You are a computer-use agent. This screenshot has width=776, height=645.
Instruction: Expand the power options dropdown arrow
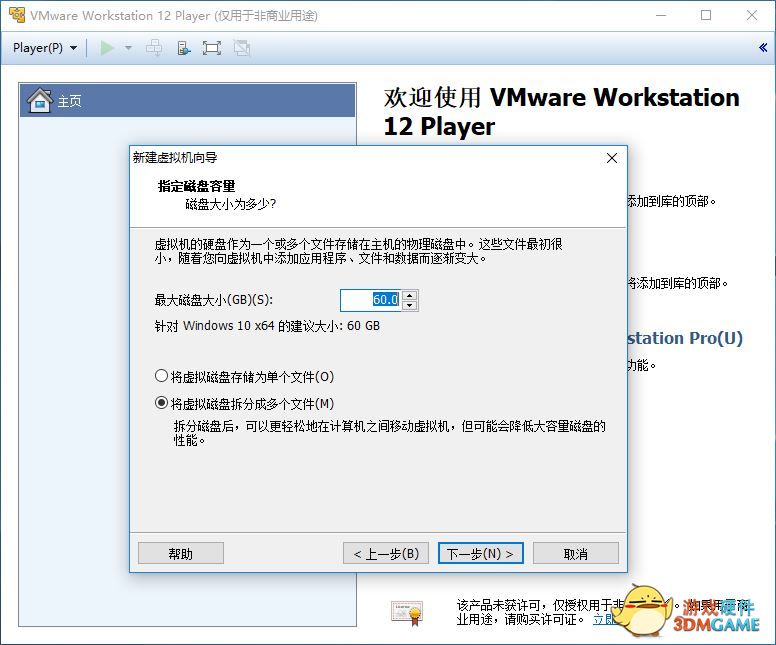[x=128, y=48]
